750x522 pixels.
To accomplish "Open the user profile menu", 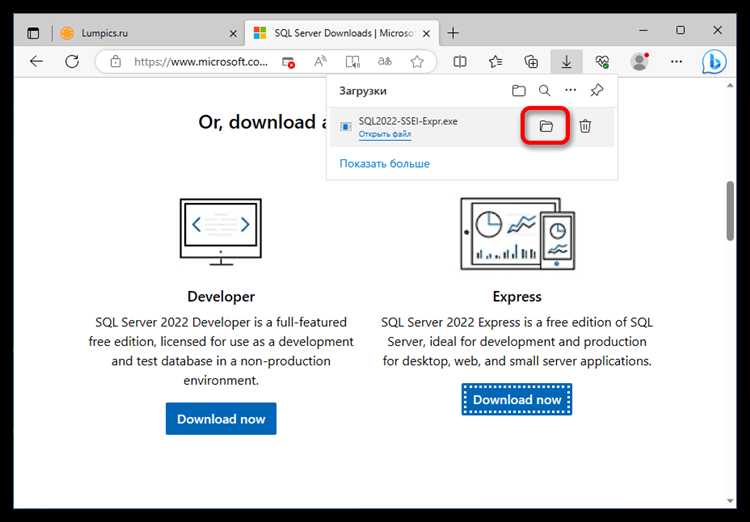I will [x=640, y=61].
